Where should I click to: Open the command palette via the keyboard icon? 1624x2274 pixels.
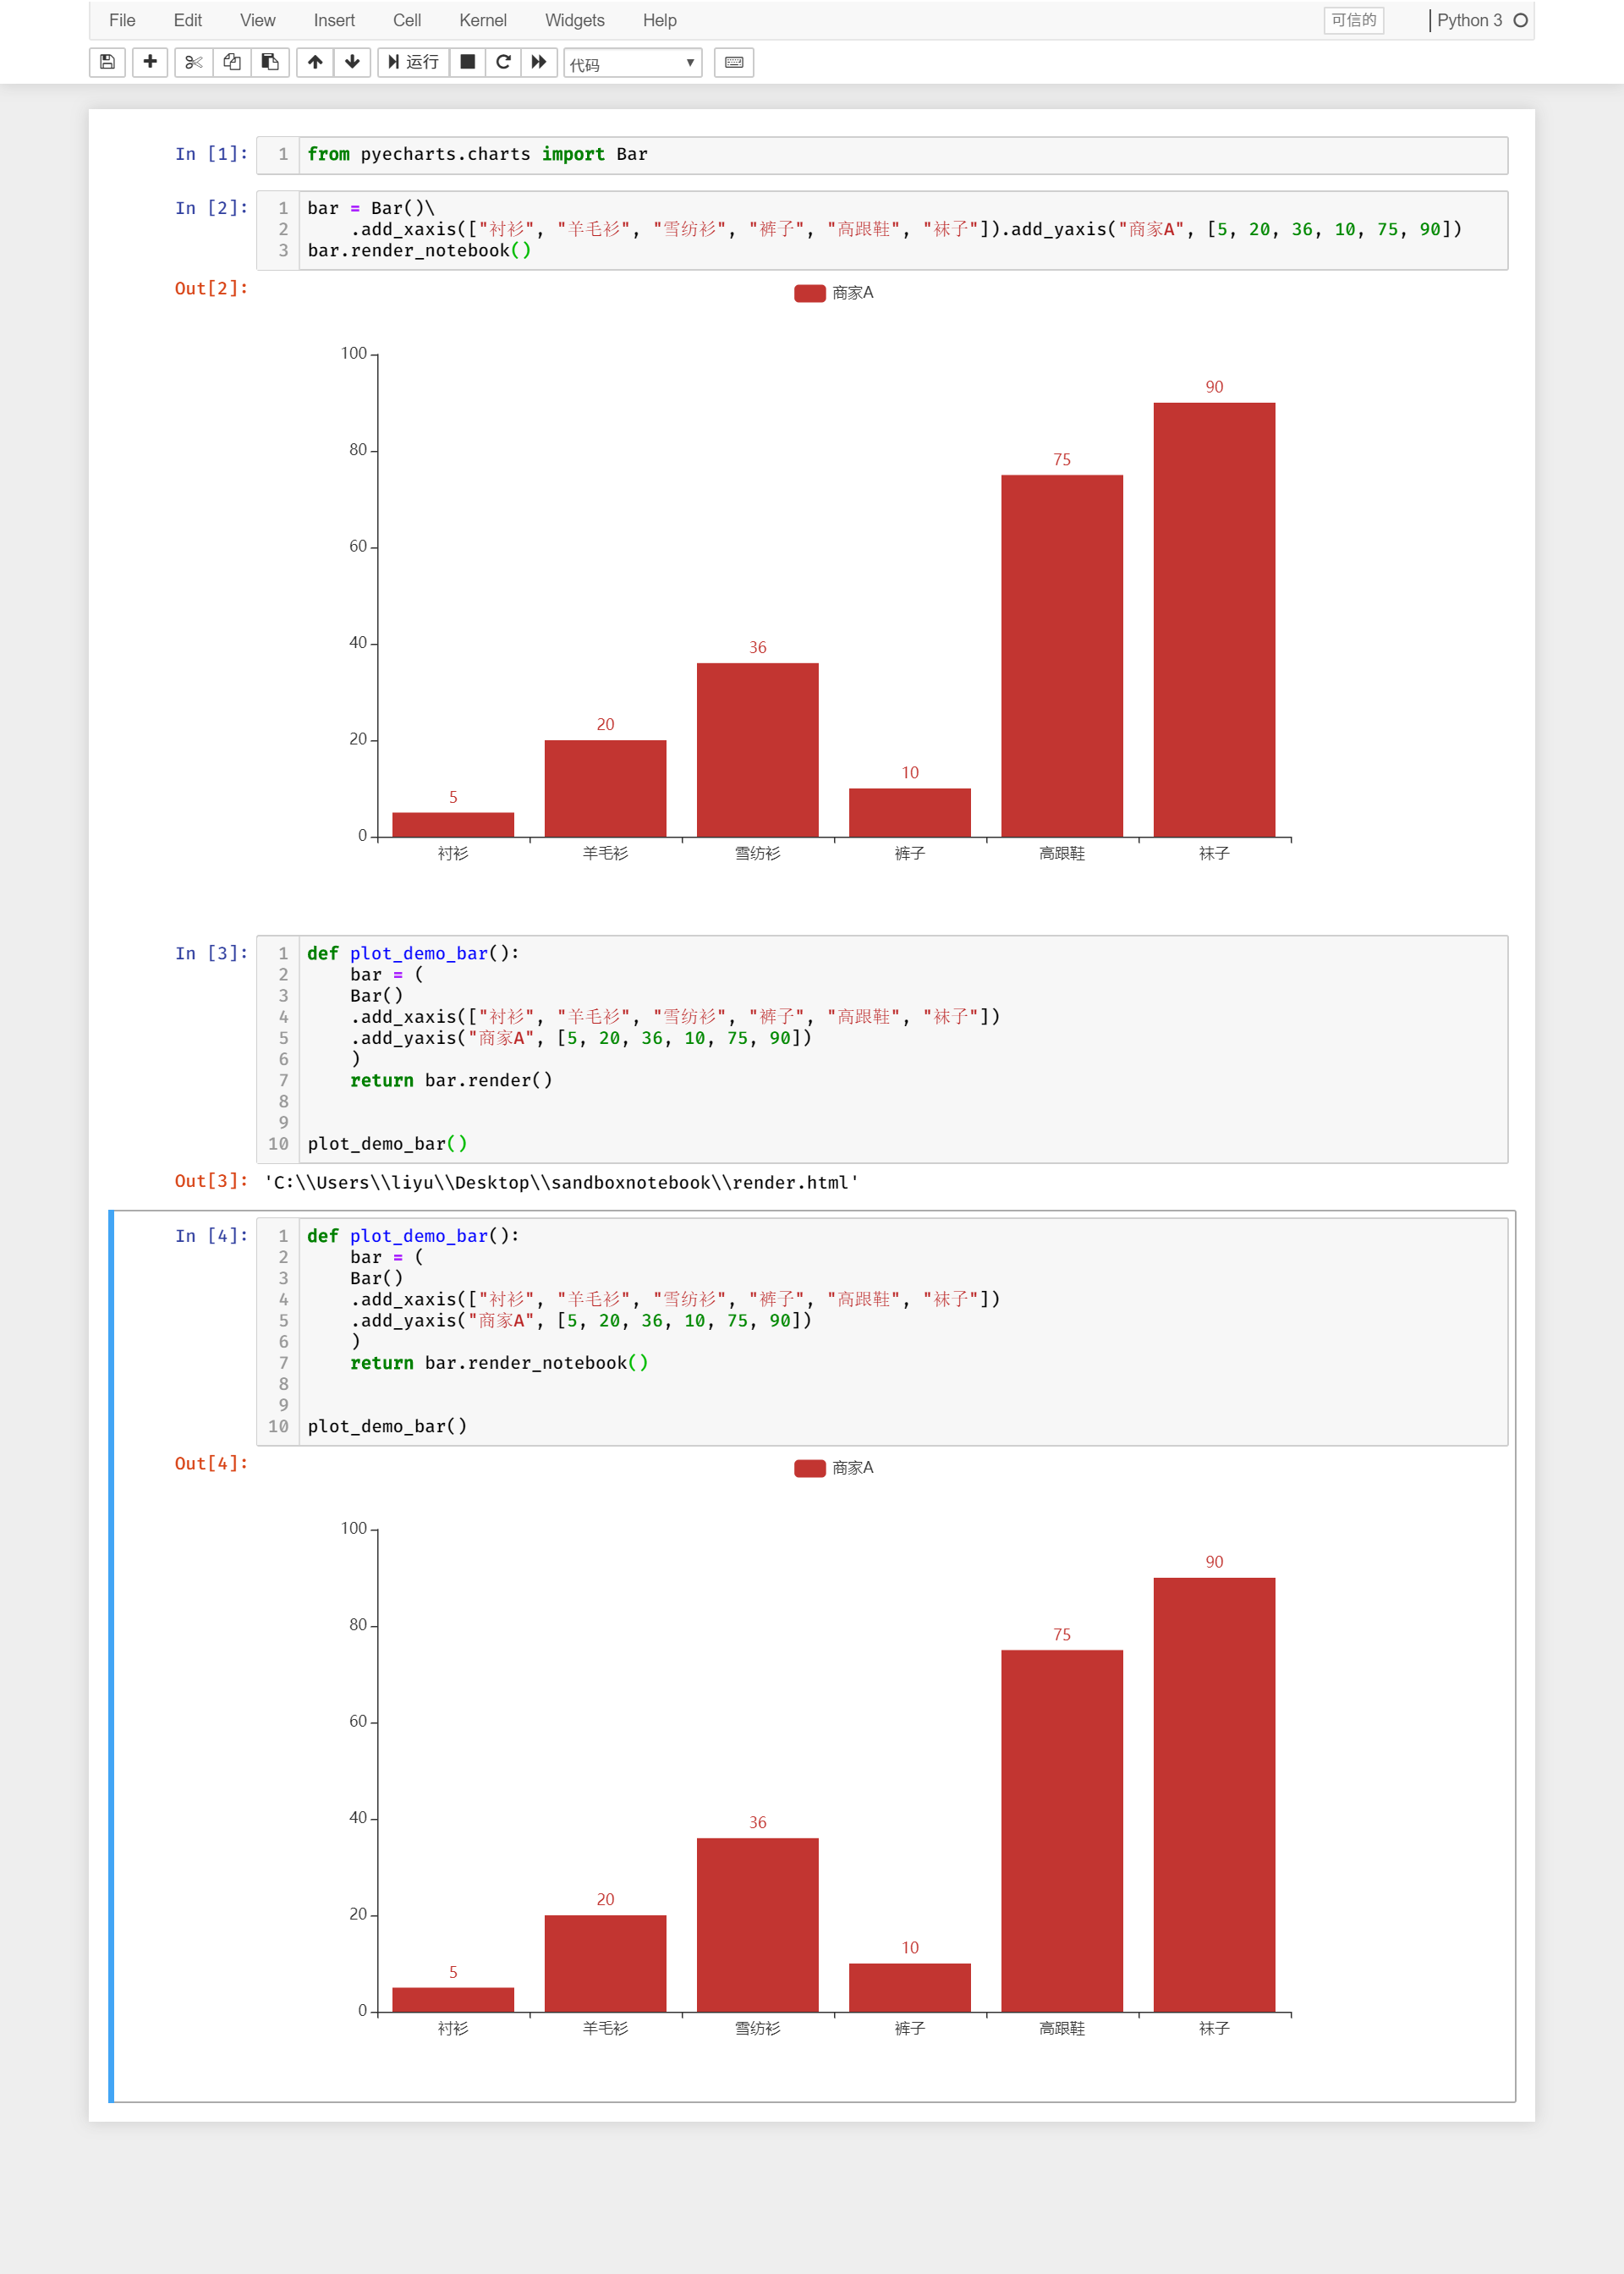pos(733,62)
